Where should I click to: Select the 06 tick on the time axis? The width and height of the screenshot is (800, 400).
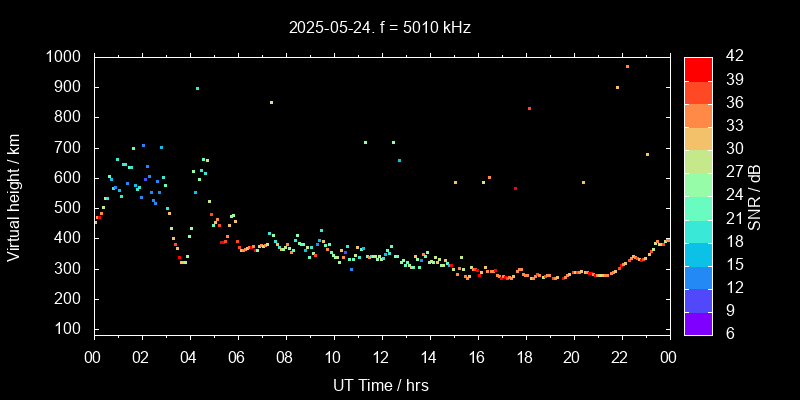pos(236,357)
